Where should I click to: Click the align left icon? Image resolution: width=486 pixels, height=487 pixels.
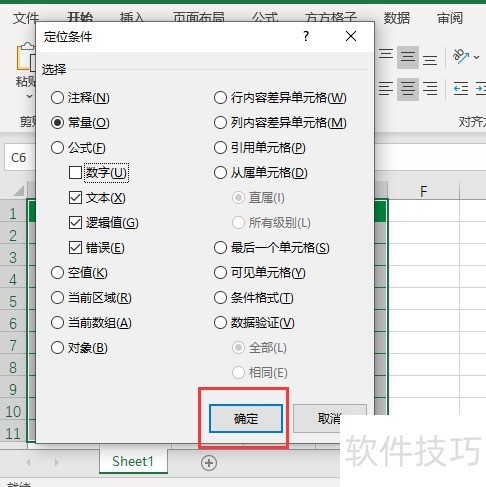(x=386, y=89)
